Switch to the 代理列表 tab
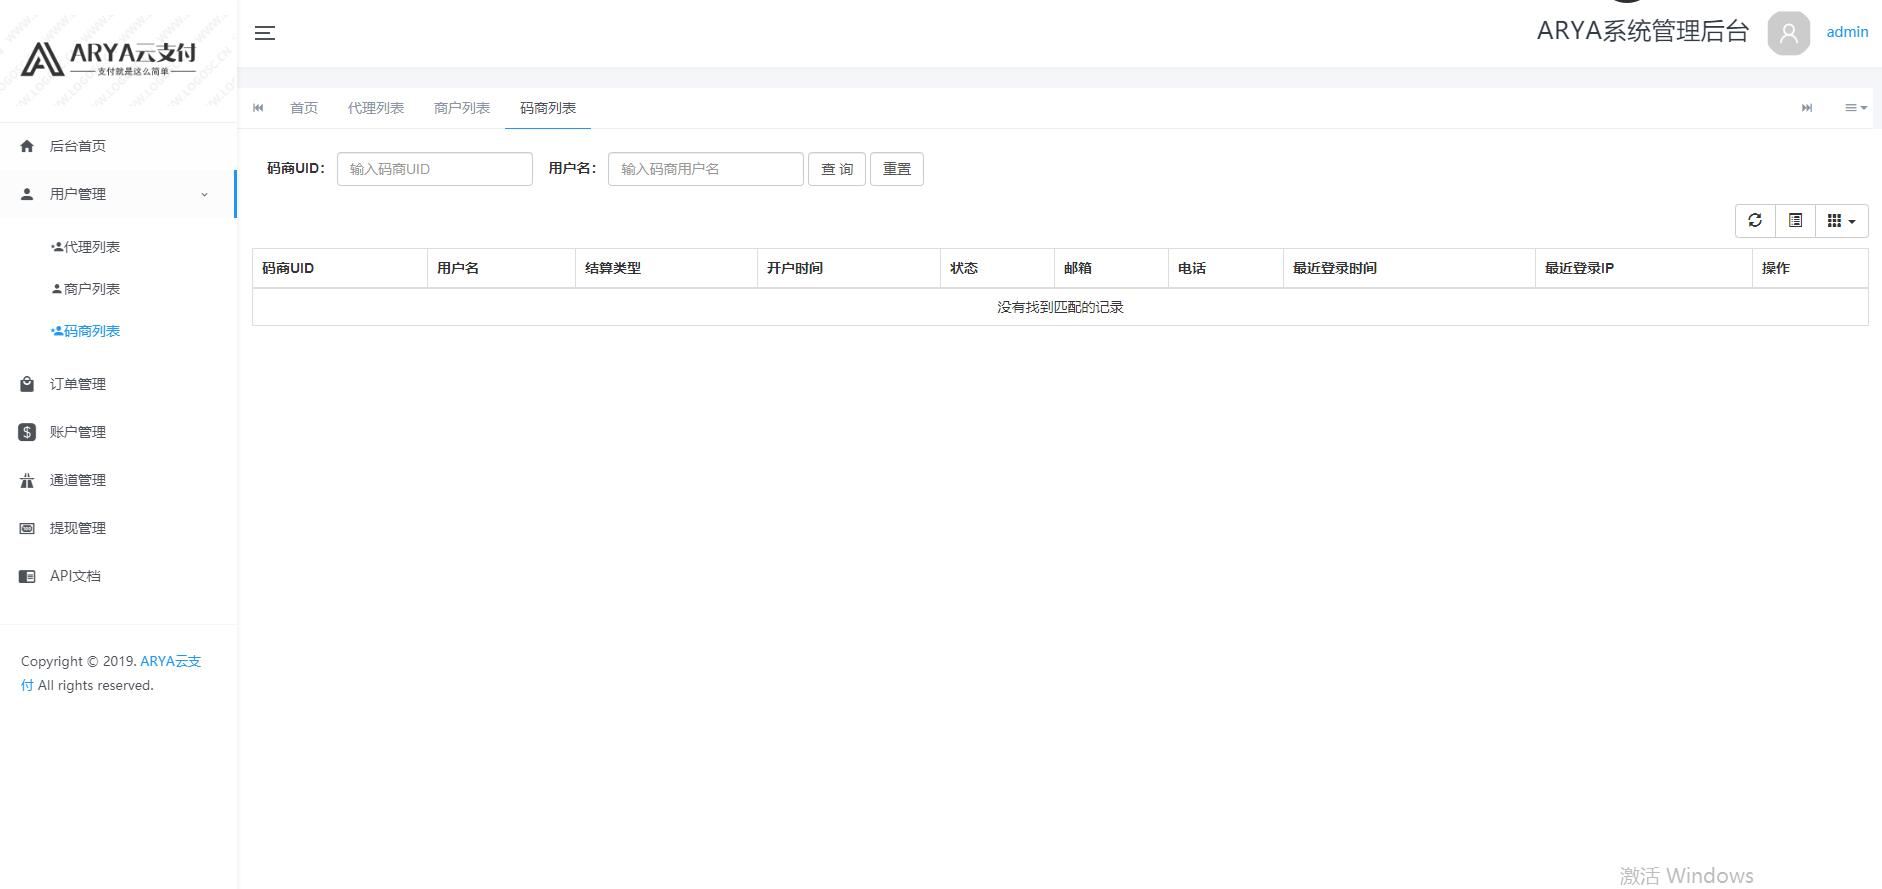Image resolution: width=1882 pixels, height=889 pixels. (376, 108)
